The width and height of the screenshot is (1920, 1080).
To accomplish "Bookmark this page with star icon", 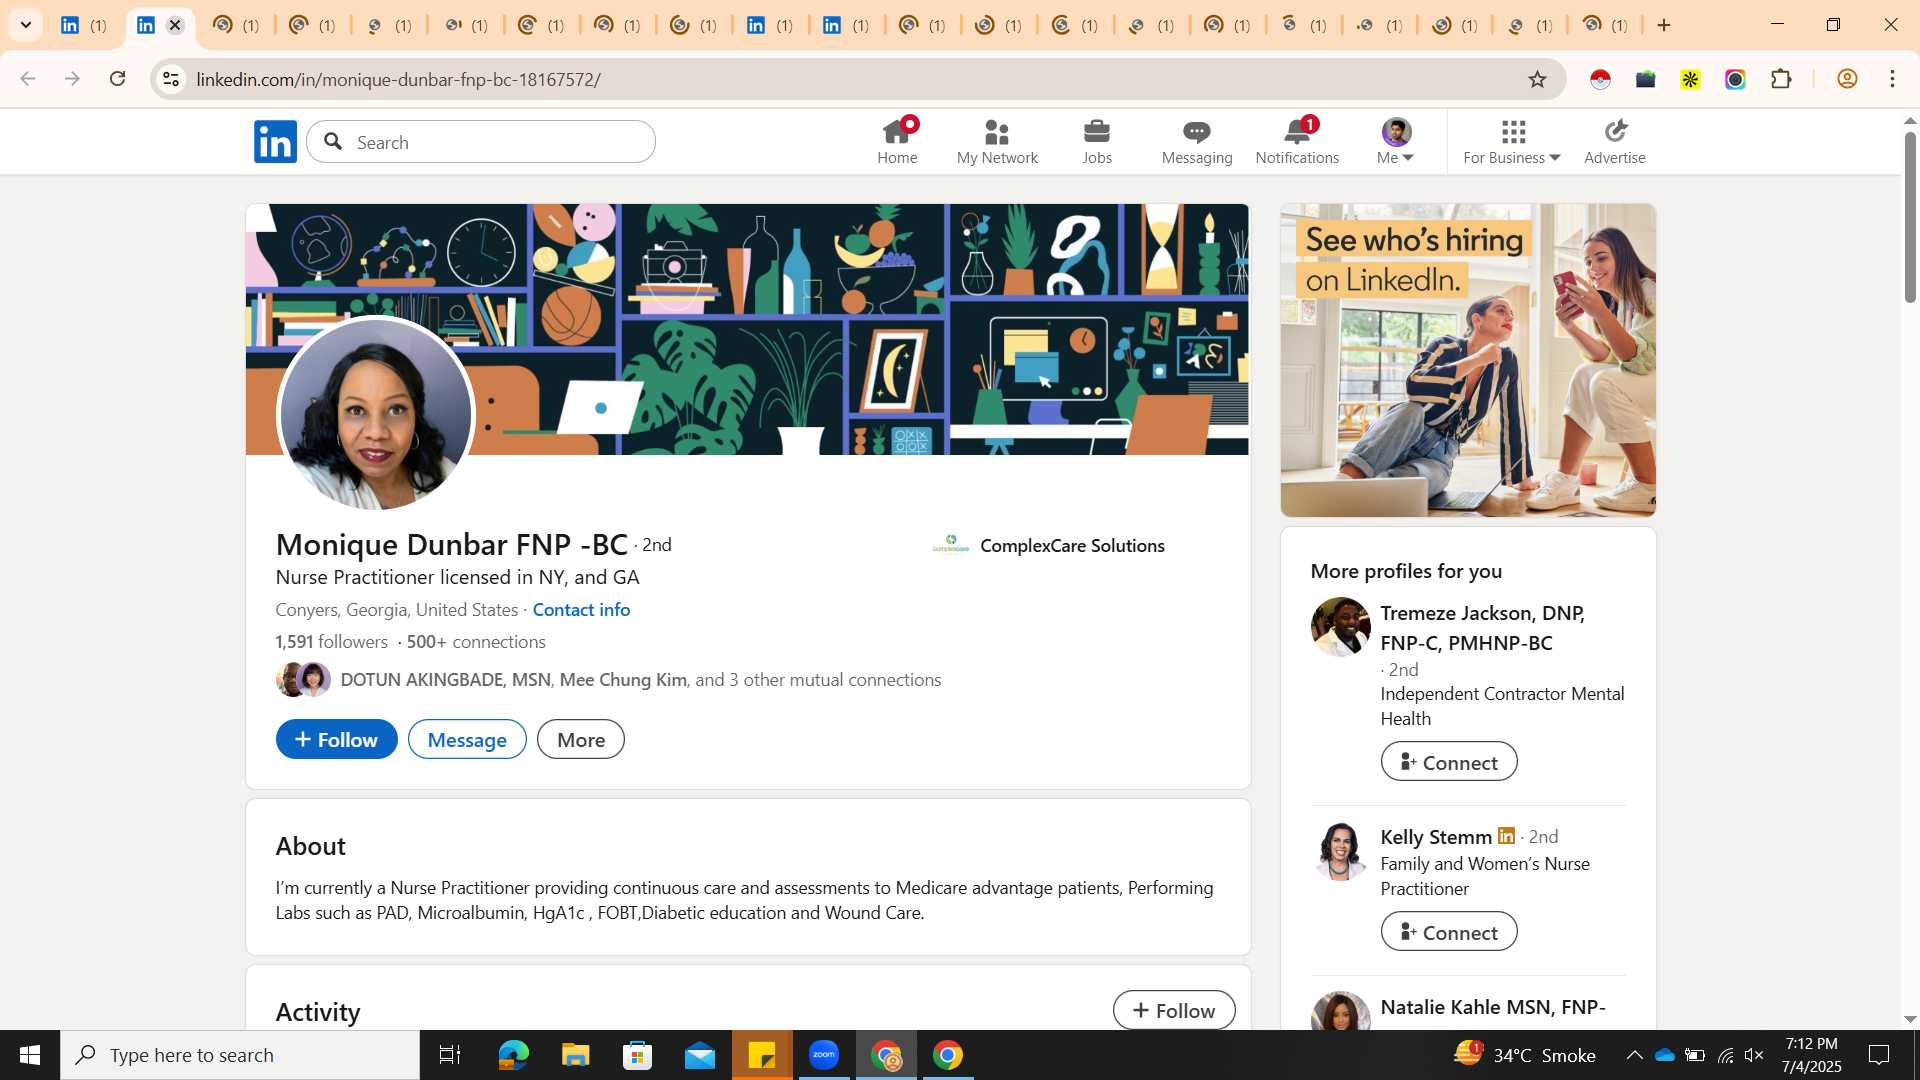I will point(1538,79).
